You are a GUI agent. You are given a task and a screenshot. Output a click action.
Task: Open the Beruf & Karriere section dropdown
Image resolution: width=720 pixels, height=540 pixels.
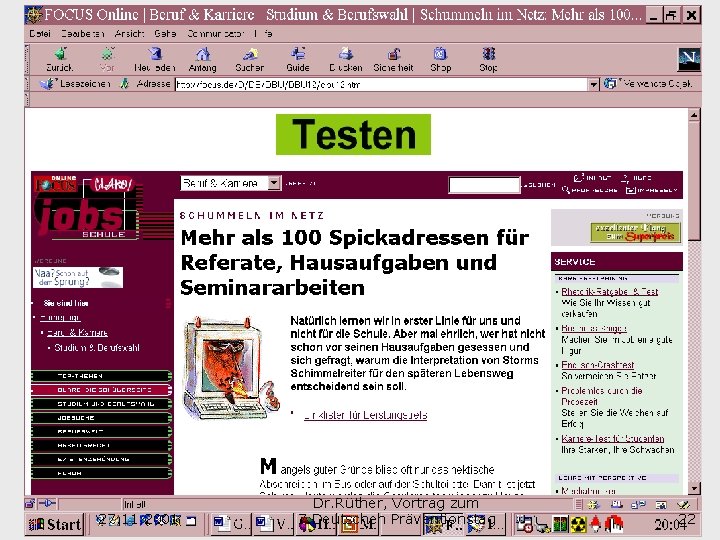[x=231, y=183]
